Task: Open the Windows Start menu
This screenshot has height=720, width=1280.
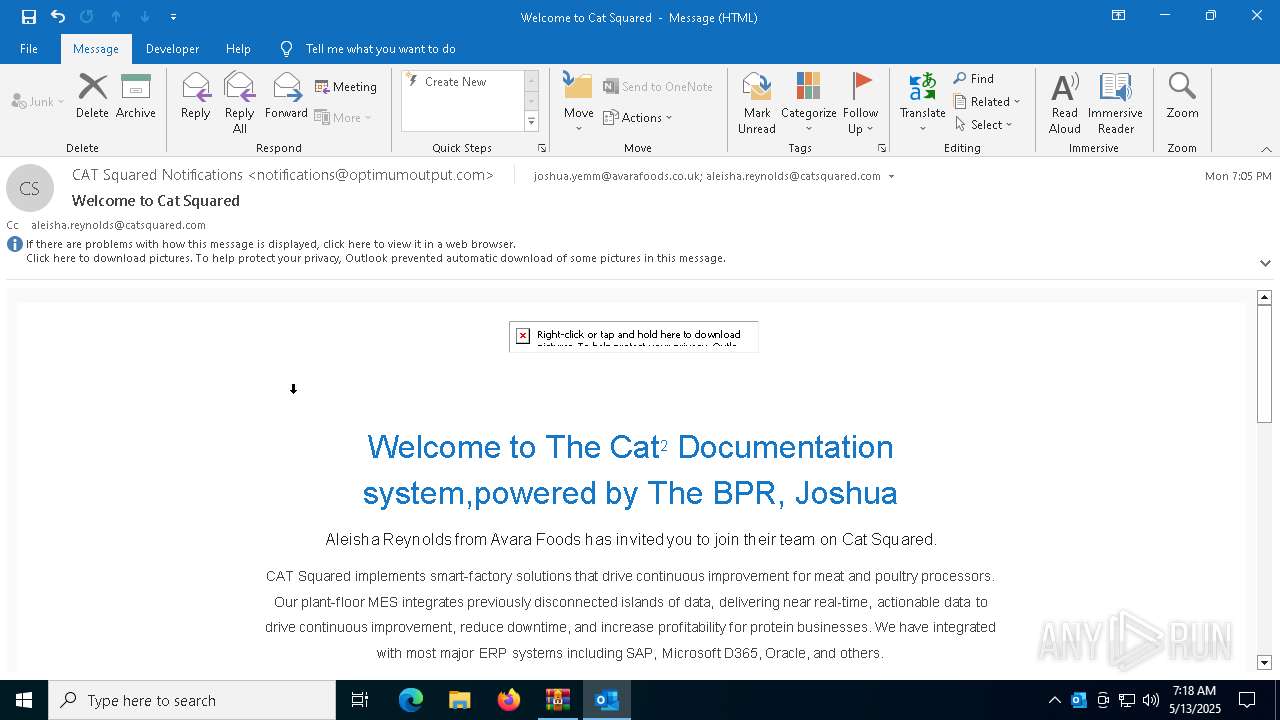Action: click(24, 700)
